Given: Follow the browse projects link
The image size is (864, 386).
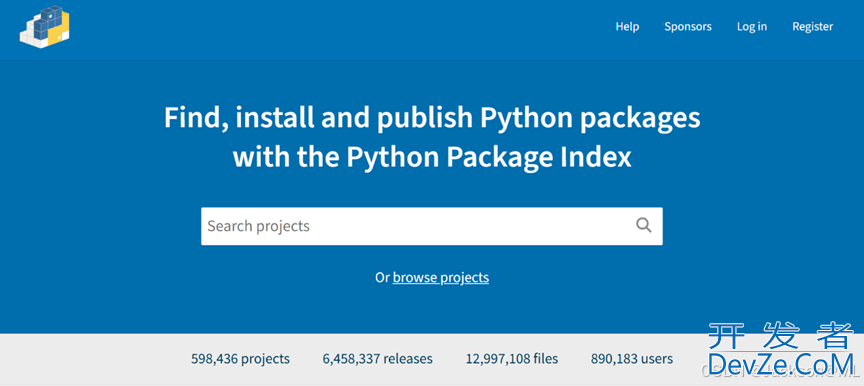Looking at the screenshot, I should (441, 278).
